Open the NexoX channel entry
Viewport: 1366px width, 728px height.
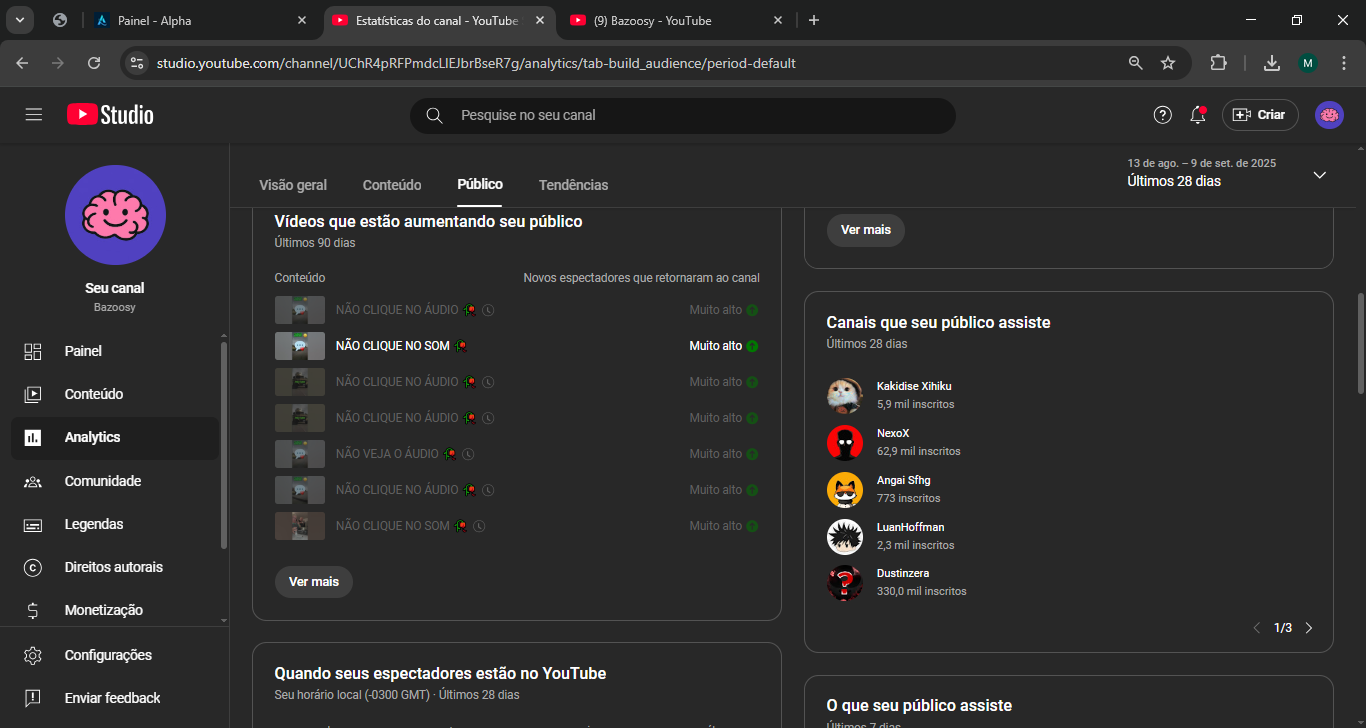pos(892,433)
